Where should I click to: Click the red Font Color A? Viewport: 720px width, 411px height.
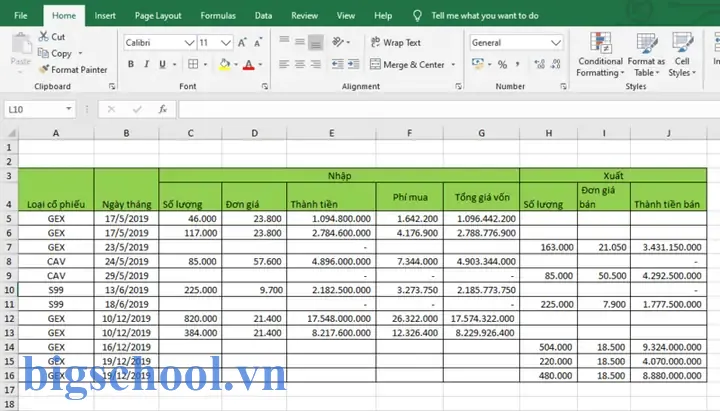point(248,64)
